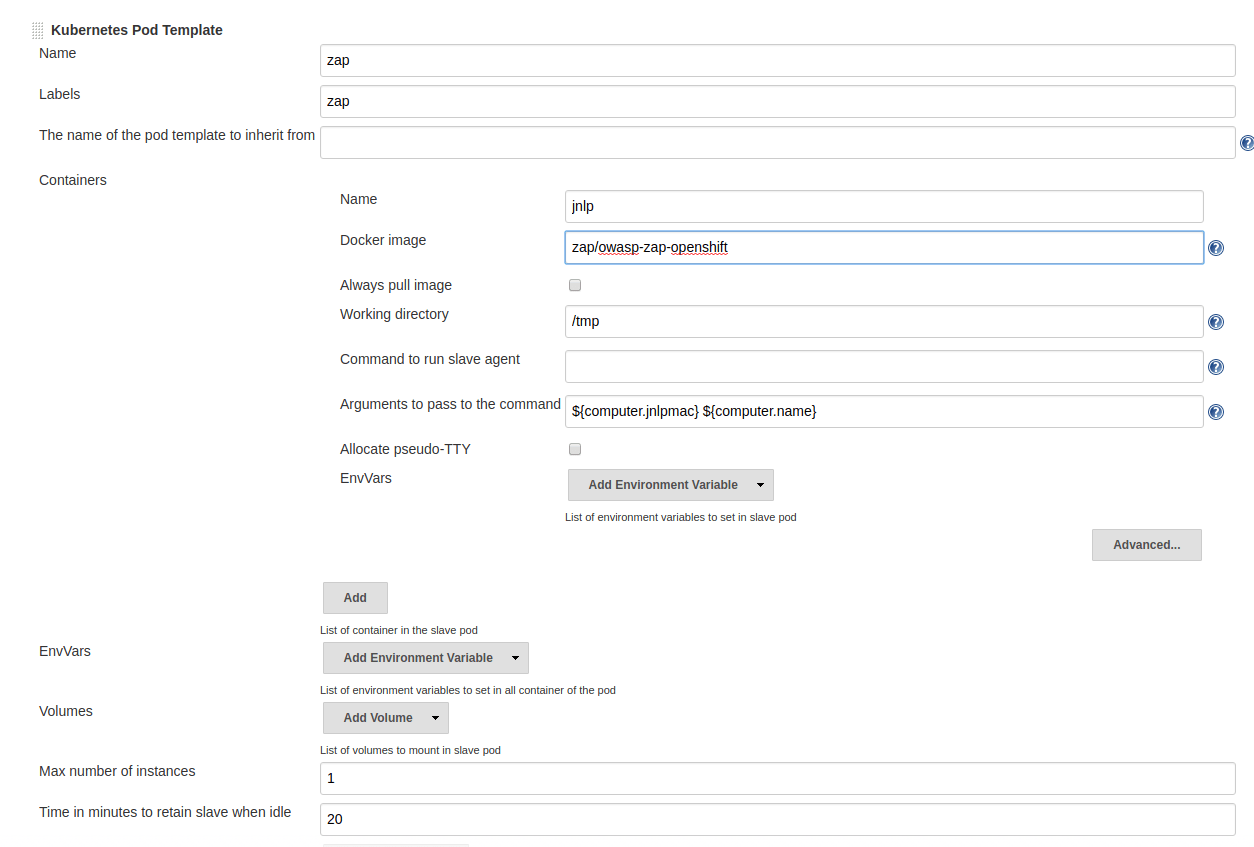This screenshot has height=847, width=1254.
Task: Enable Allocate pseudo-TTY
Action: click(574, 448)
